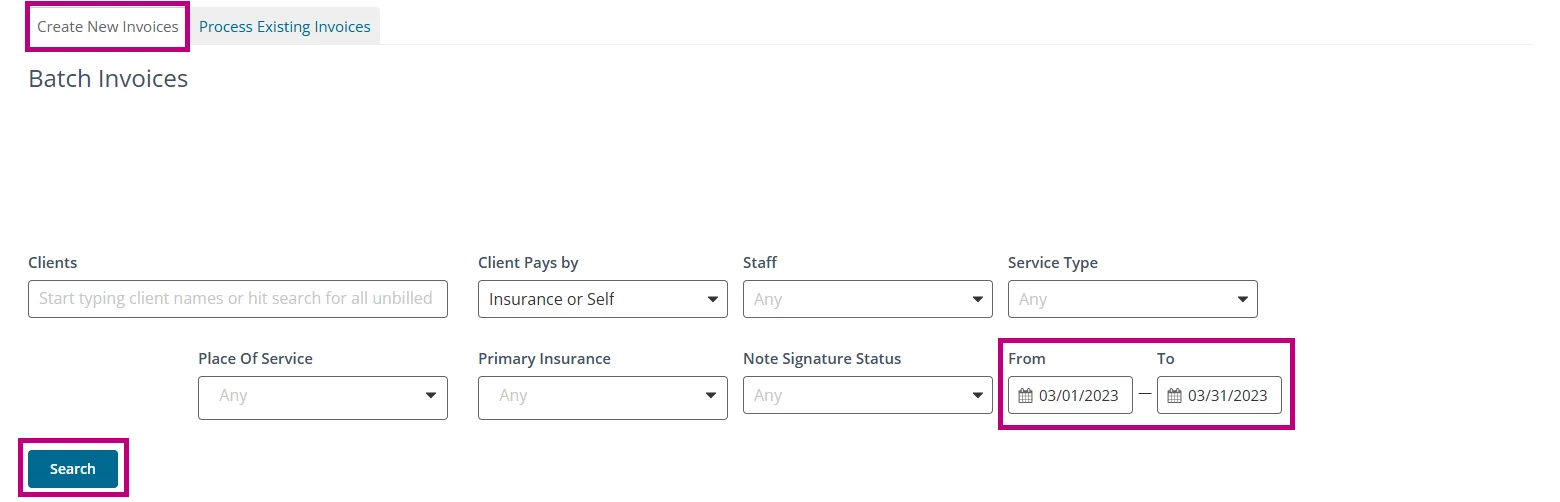Click the Client Pays by label
This screenshot has width=1560, height=502.
coord(528,263)
